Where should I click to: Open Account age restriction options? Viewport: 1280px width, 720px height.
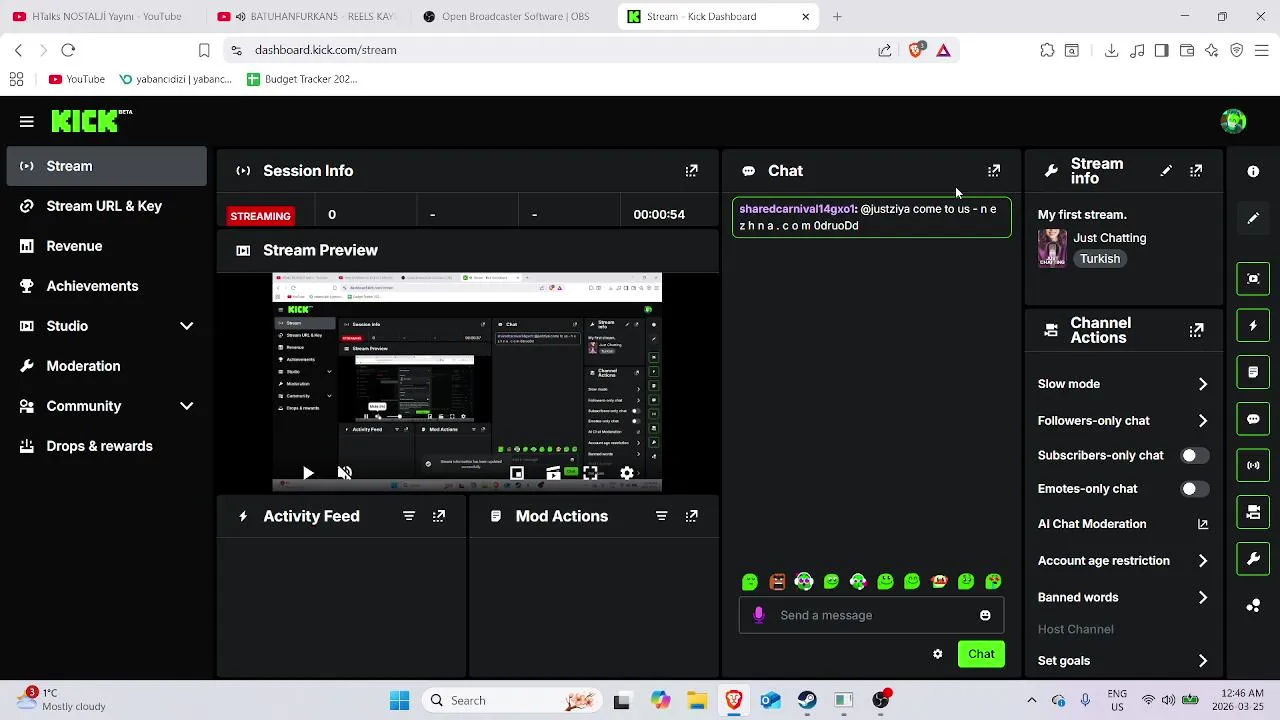pos(1123,561)
